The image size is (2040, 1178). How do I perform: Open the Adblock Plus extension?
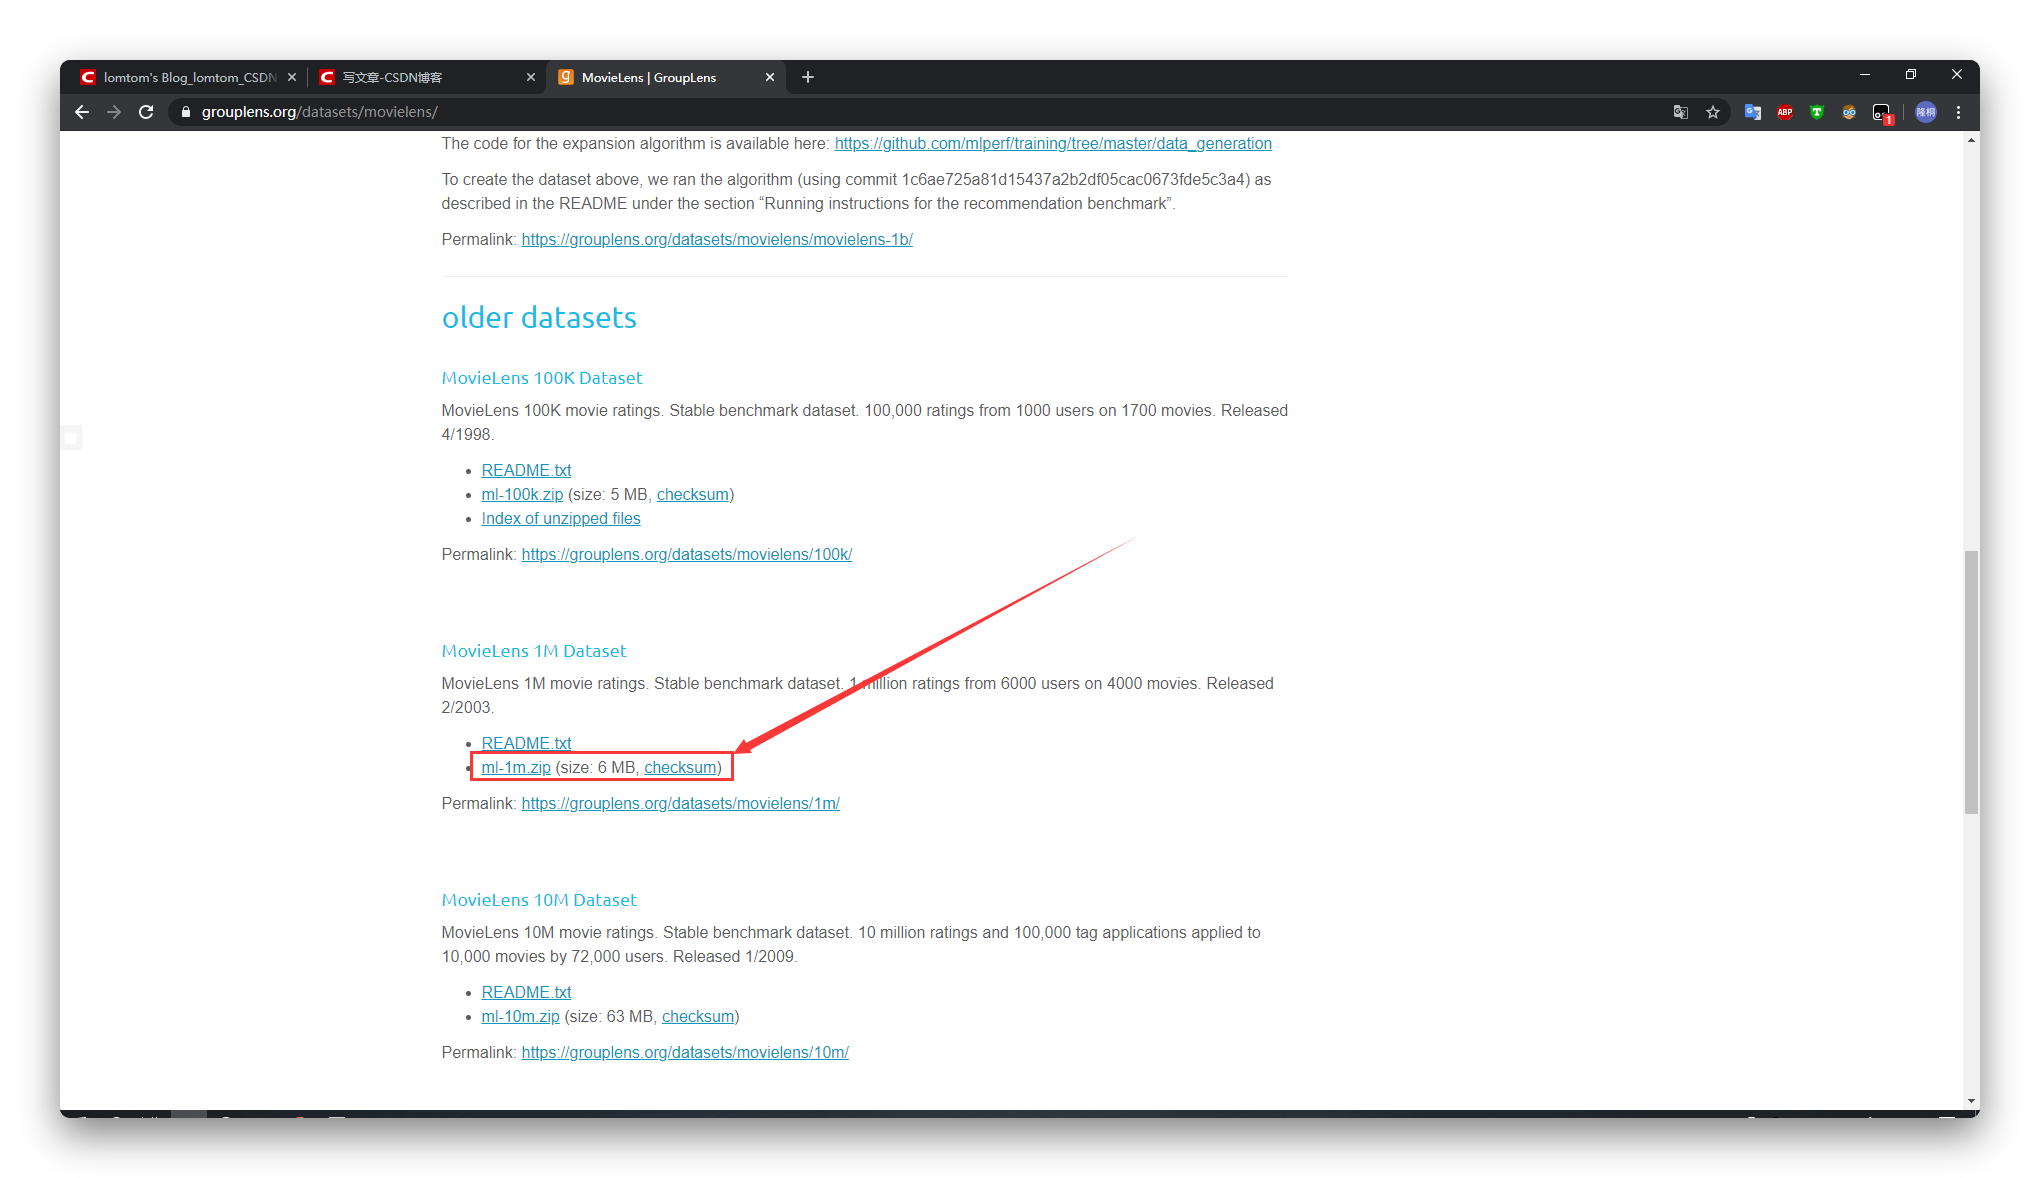(x=1785, y=112)
